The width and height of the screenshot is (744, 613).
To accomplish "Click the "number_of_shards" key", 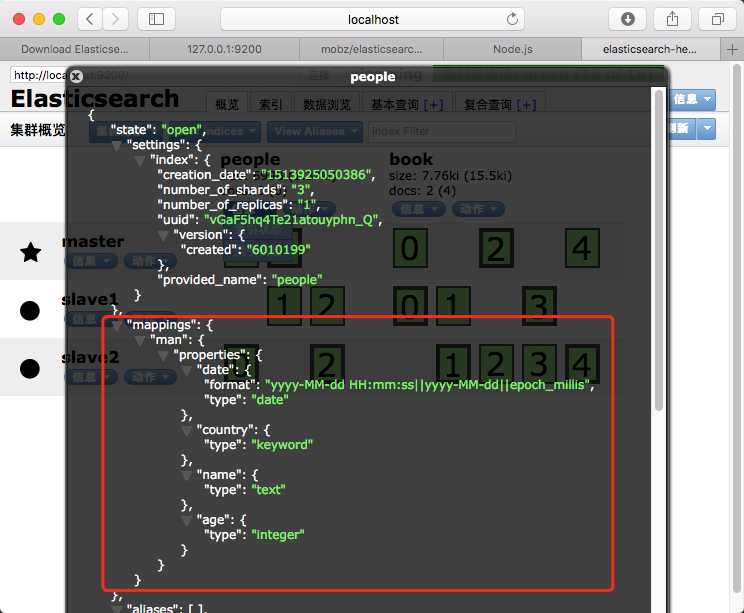I will [222, 190].
